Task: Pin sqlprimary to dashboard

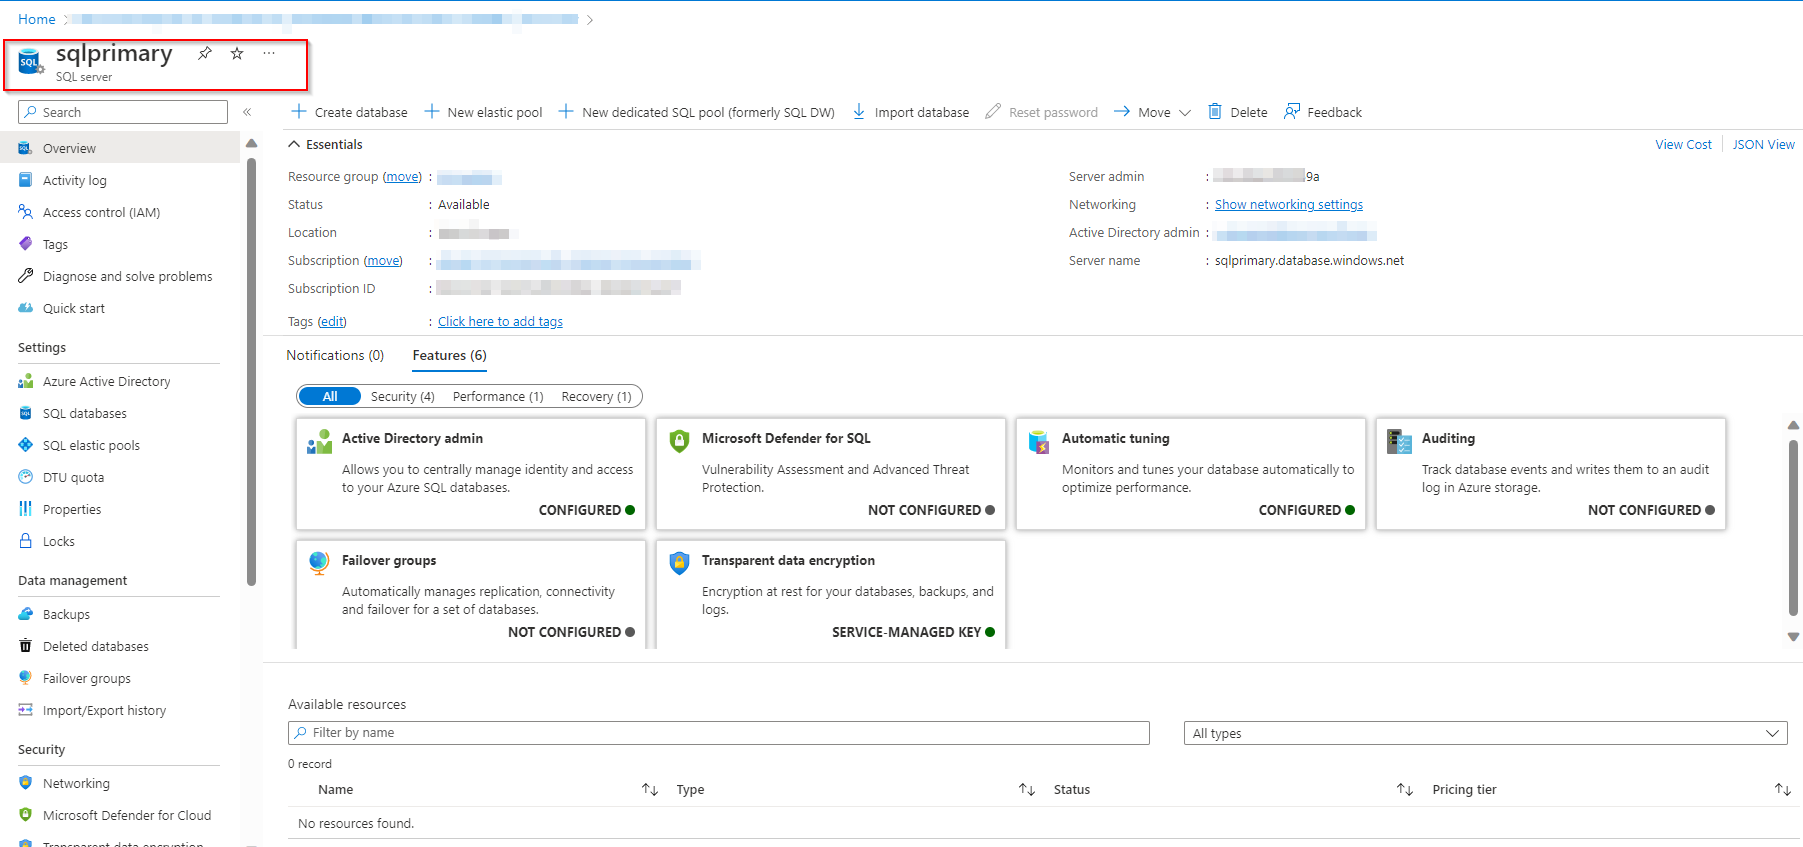Action: click(205, 54)
